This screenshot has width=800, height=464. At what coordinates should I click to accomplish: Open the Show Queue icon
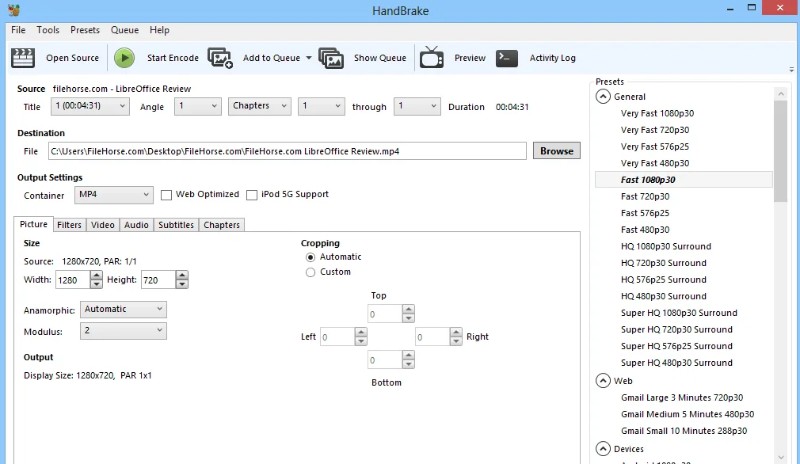(331, 58)
